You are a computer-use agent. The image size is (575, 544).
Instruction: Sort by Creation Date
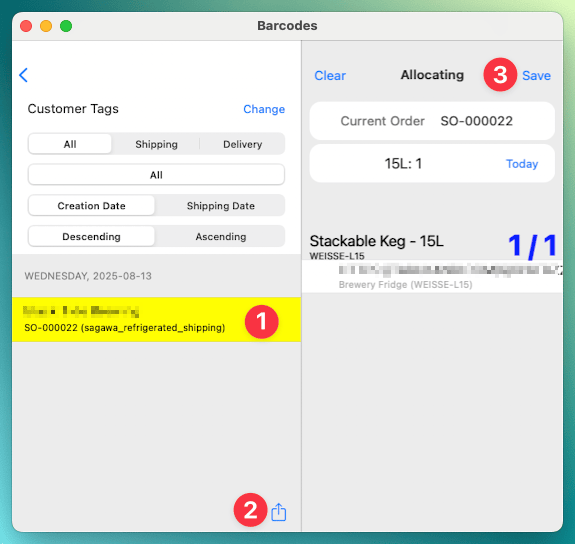[91, 205]
